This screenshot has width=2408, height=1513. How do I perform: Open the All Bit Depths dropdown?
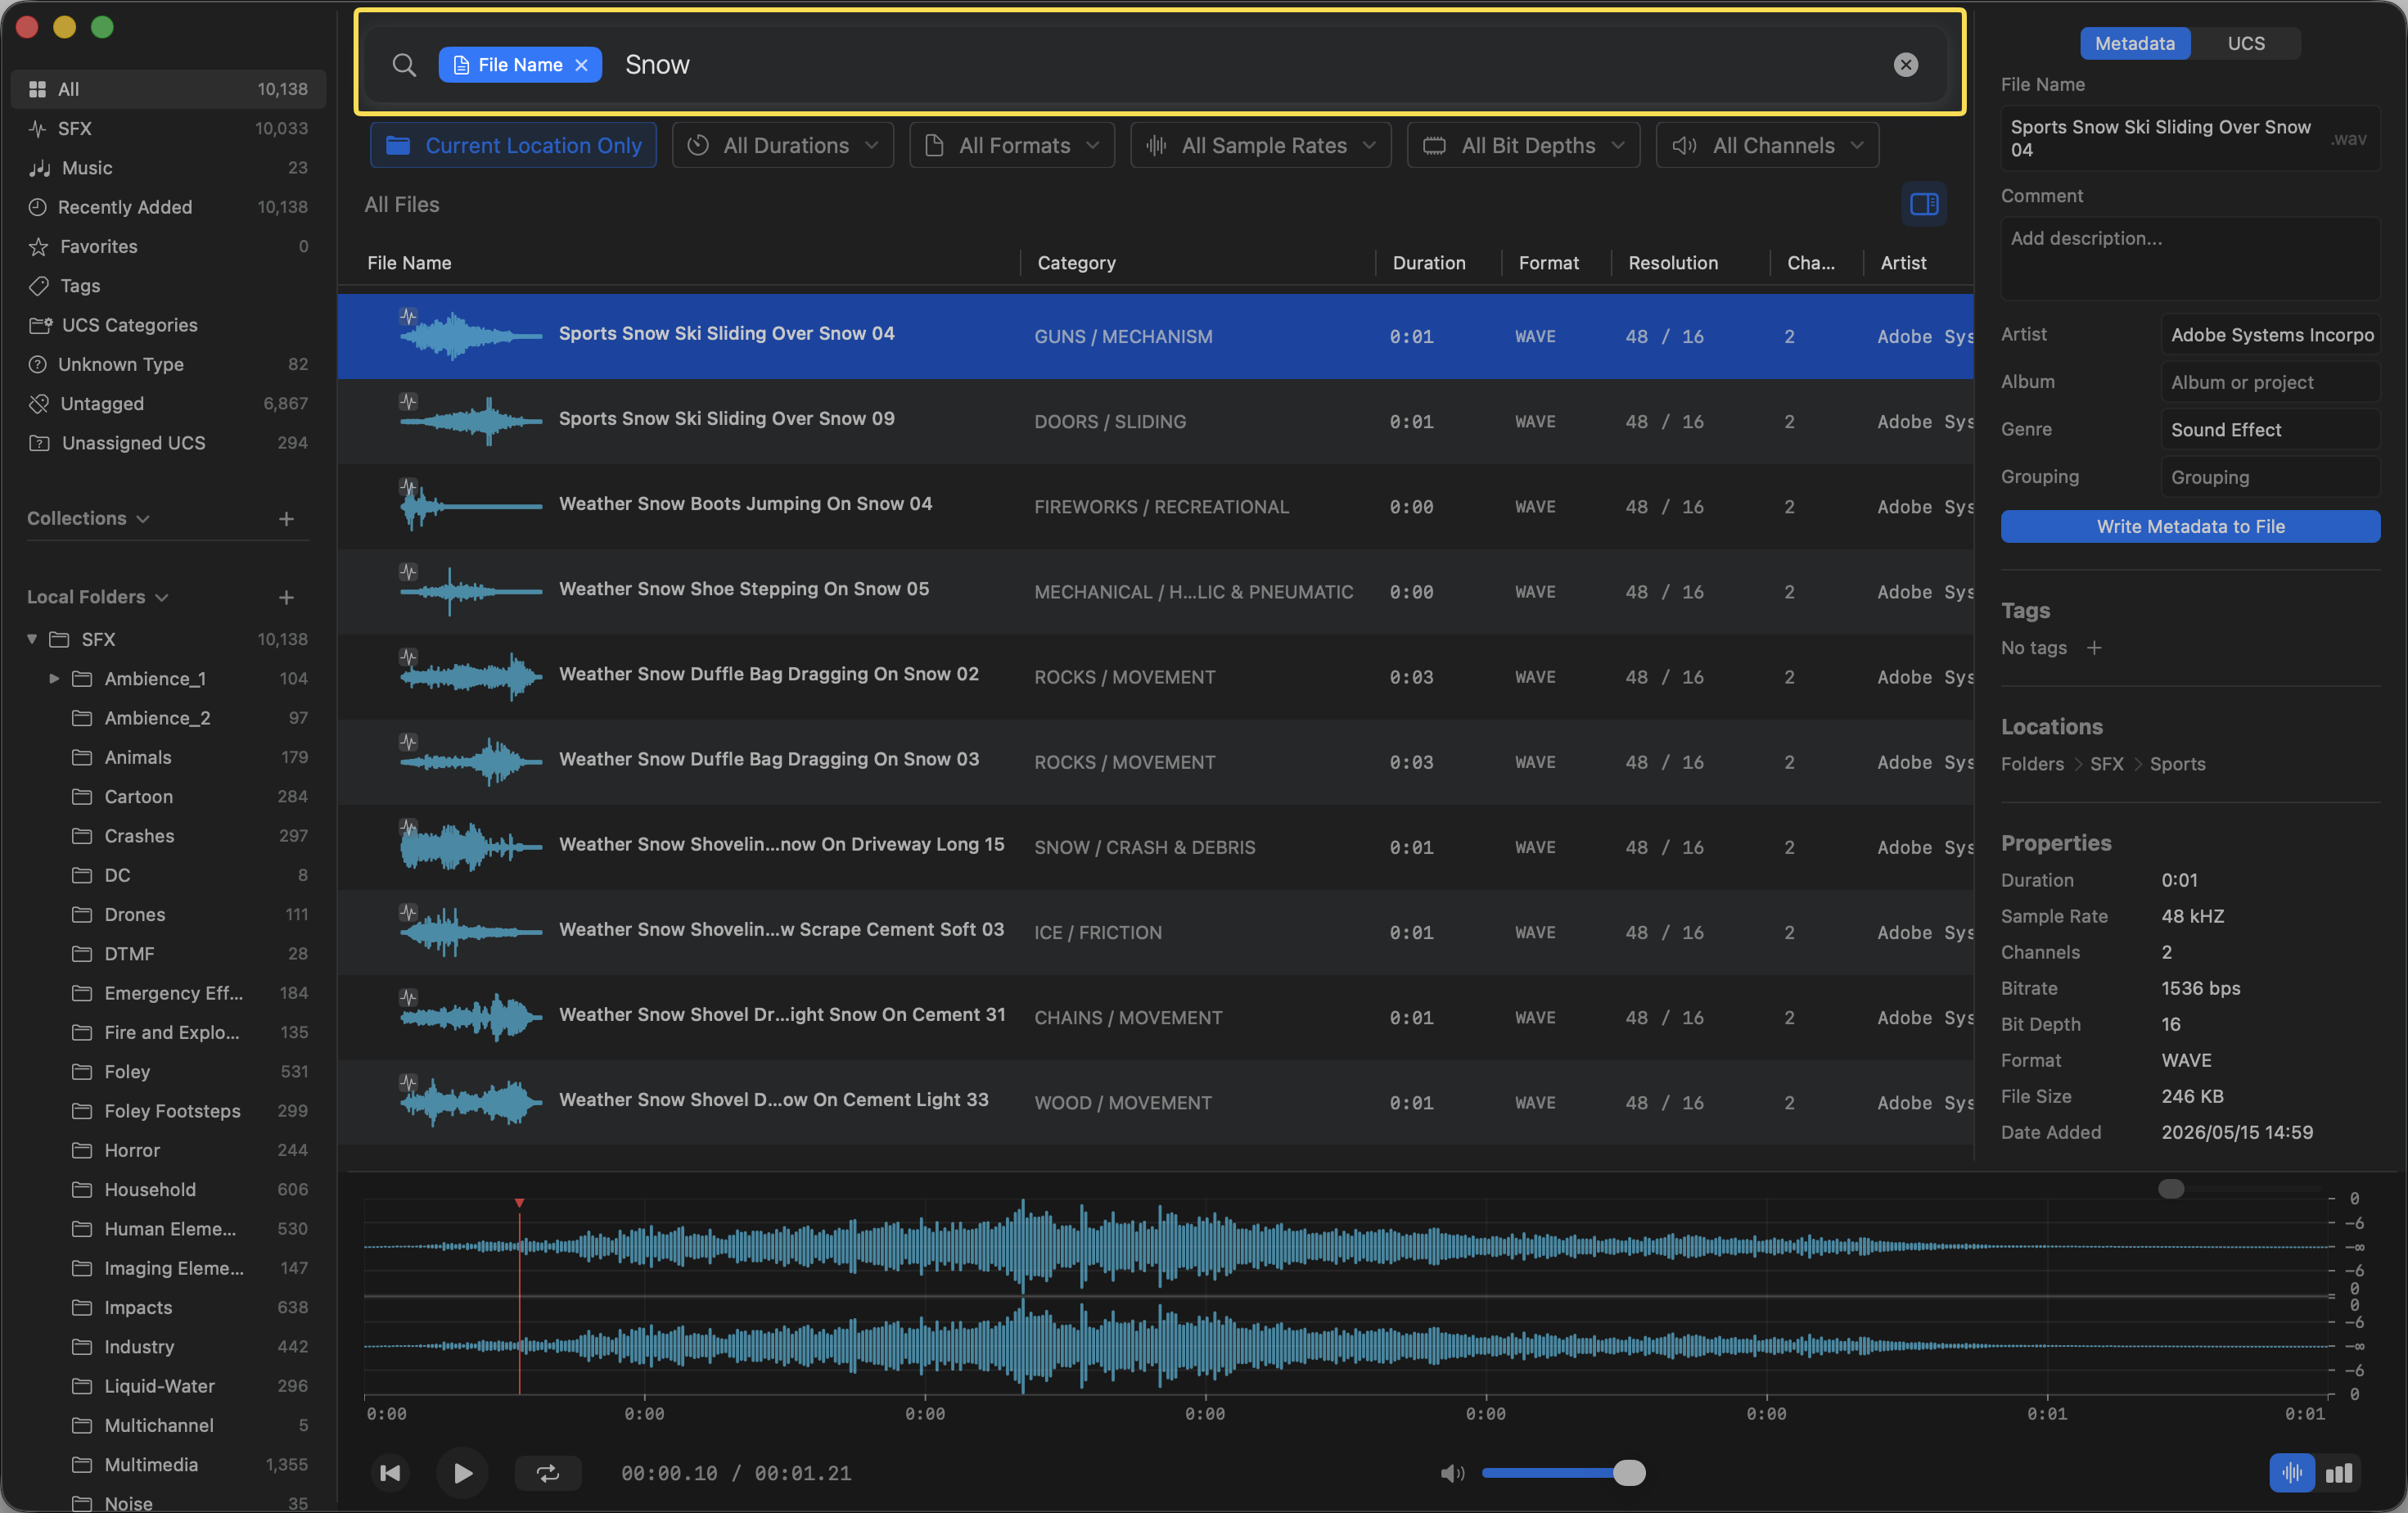click(x=1523, y=146)
